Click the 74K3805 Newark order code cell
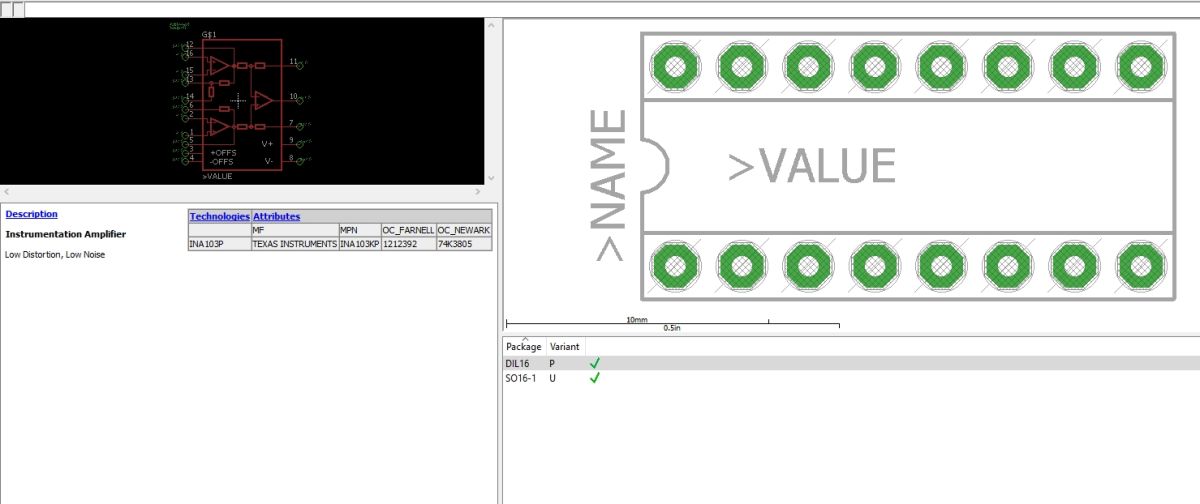Image resolution: width=1200 pixels, height=504 pixels. pyautogui.click(x=464, y=244)
